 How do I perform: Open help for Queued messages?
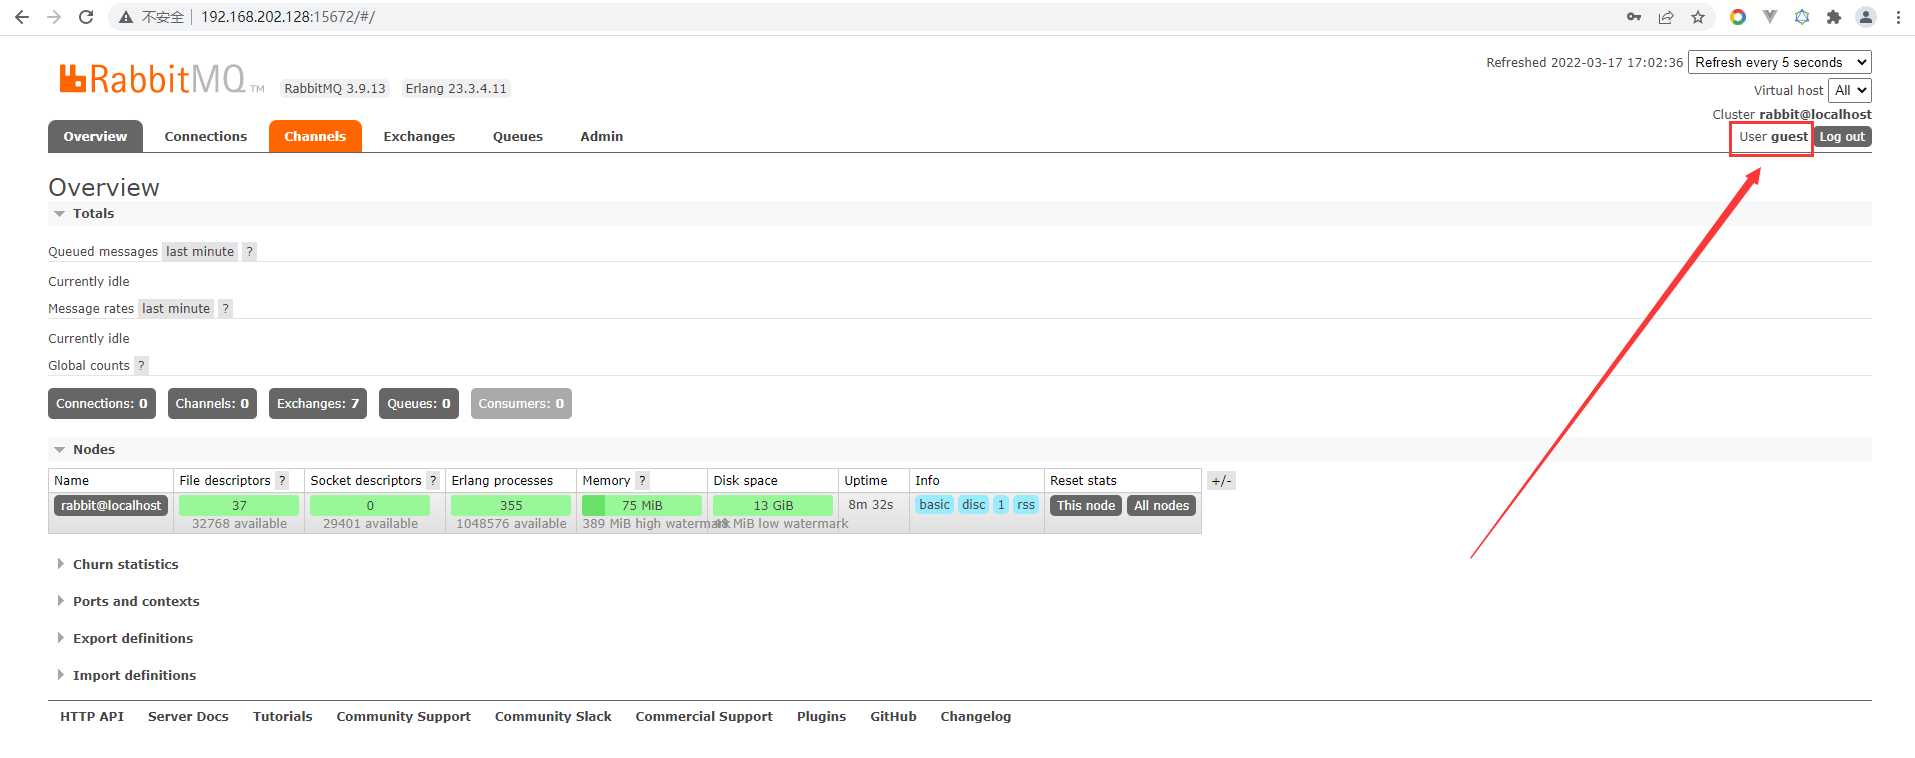[250, 252]
